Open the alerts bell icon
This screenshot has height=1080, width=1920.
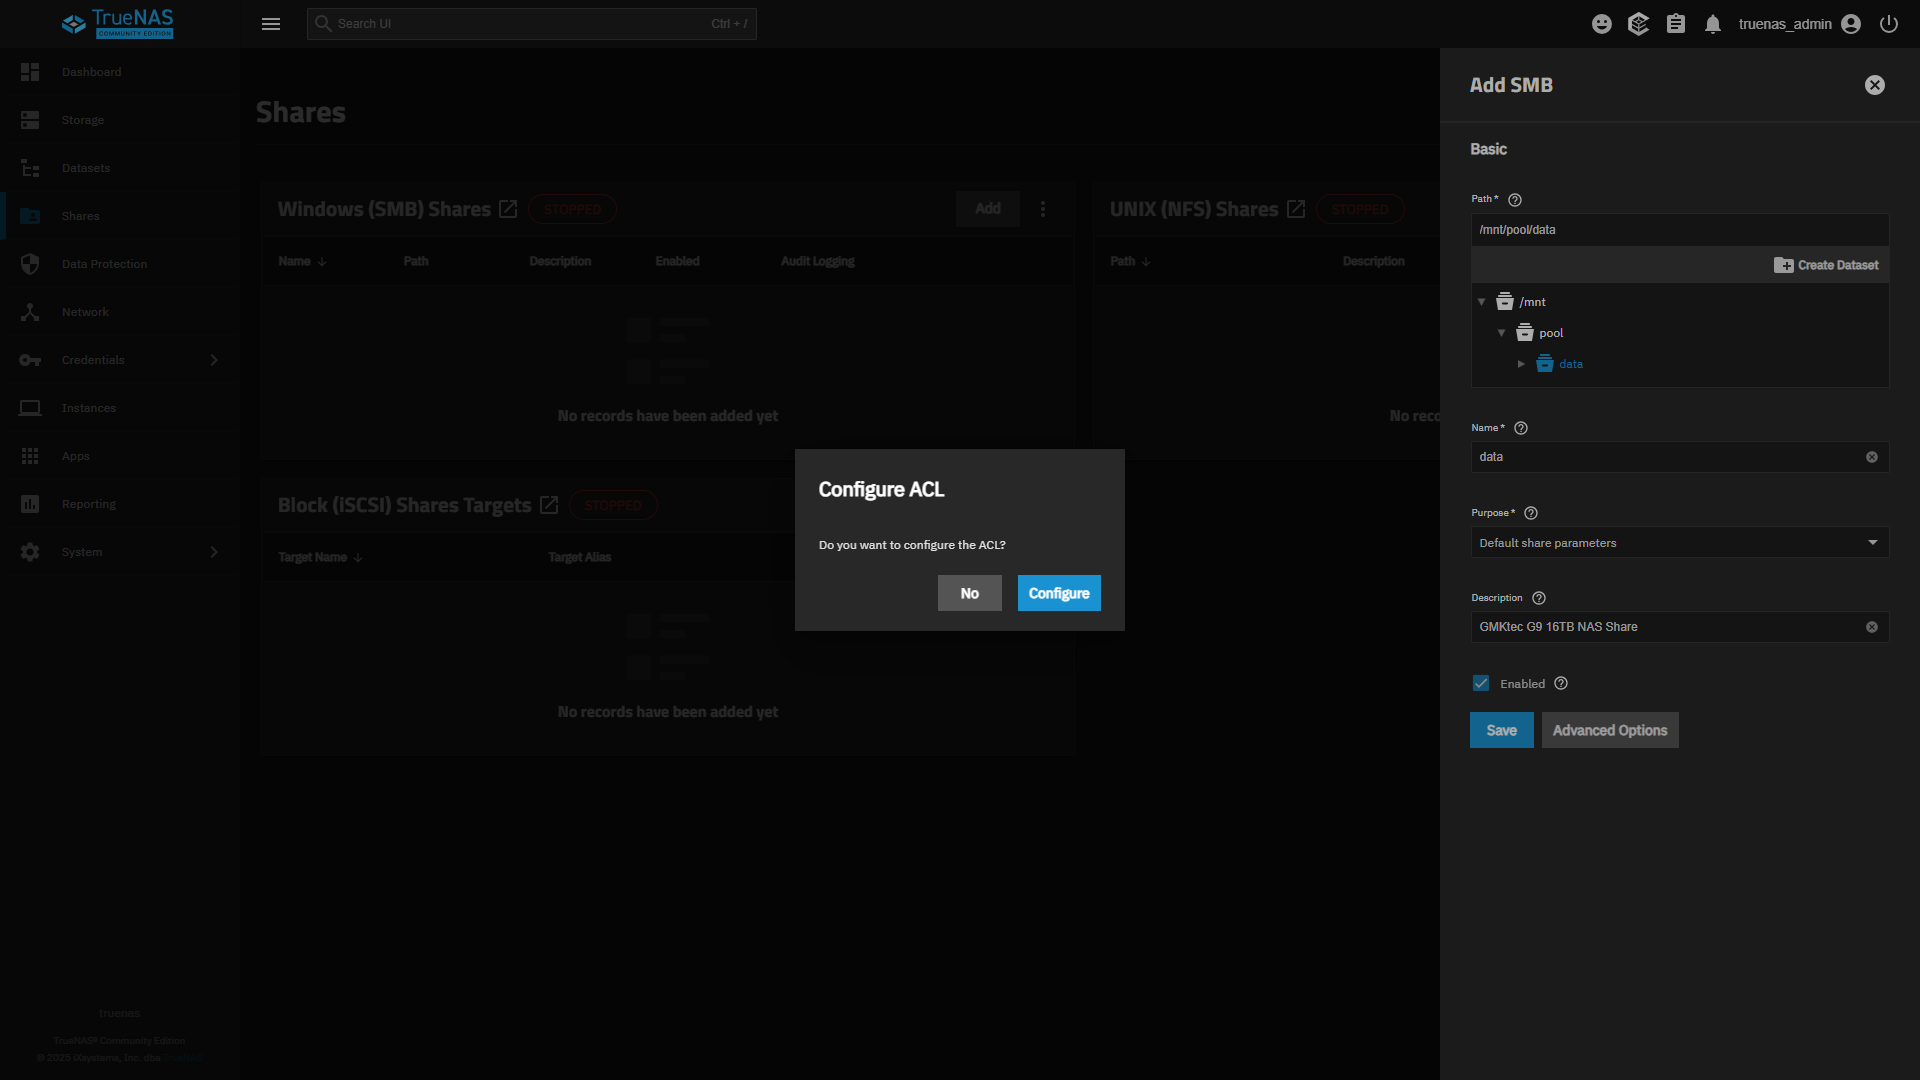tap(1713, 24)
